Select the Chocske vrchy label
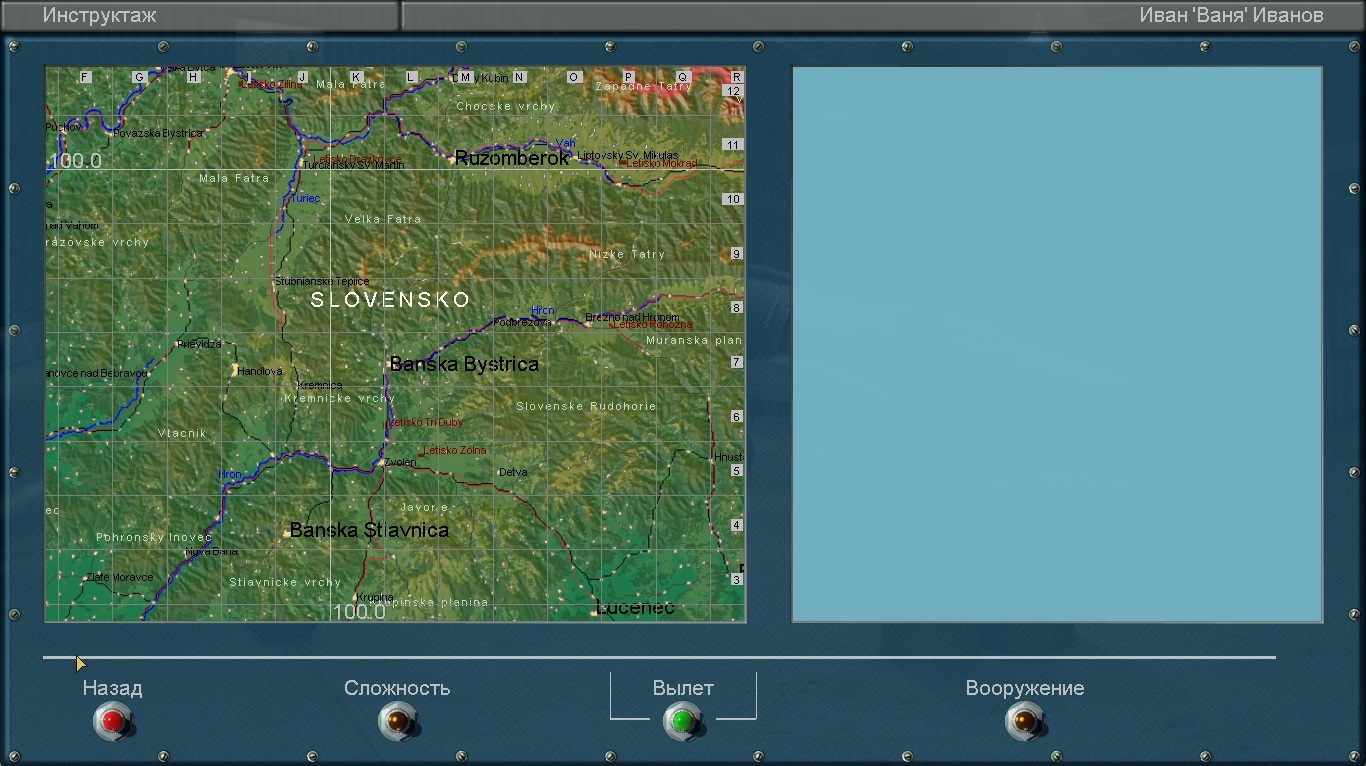1366x766 pixels. point(505,106)
